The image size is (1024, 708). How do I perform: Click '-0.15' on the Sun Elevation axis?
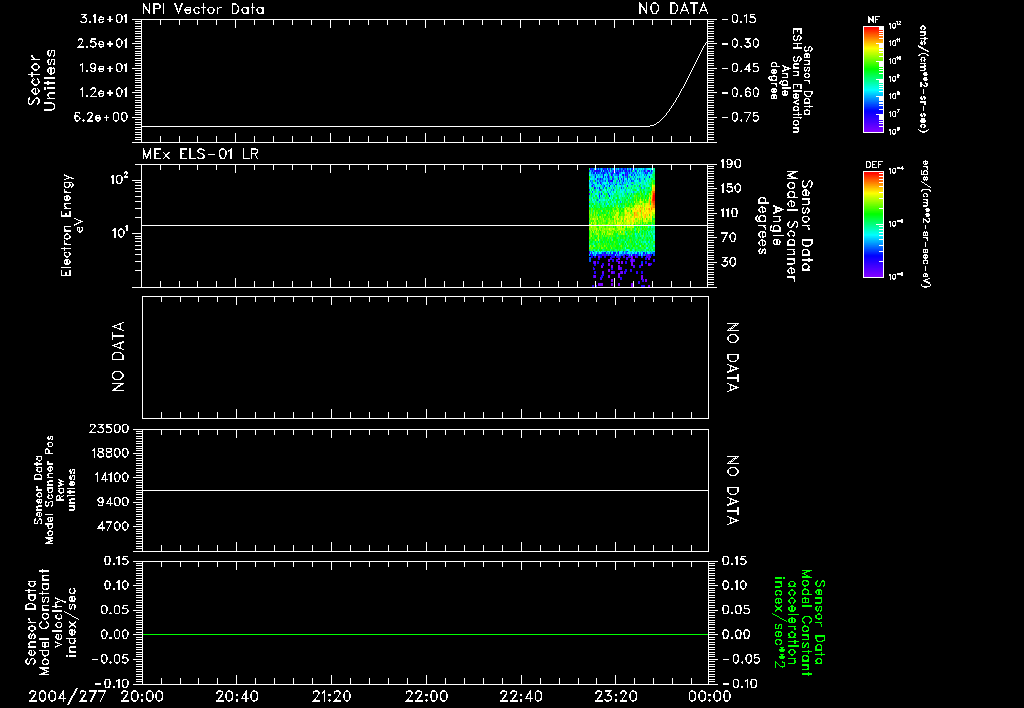[x=741, y=18]
